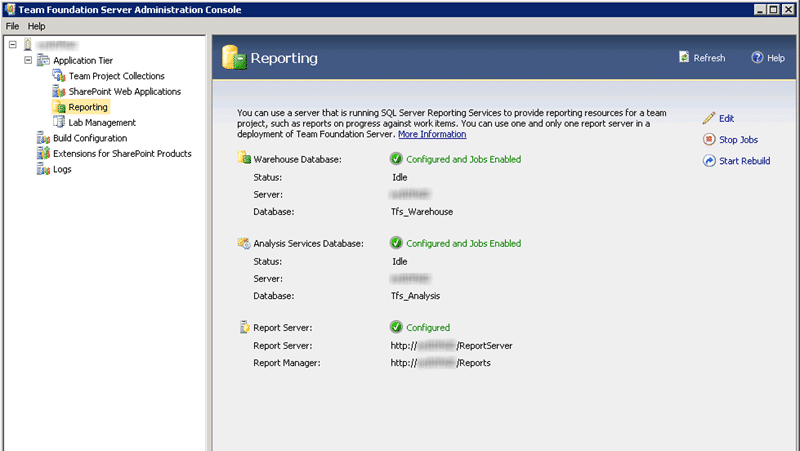Click the 'Analysis Services Database:' label
This screenshot has height=451, width=800.
point(309,243)
